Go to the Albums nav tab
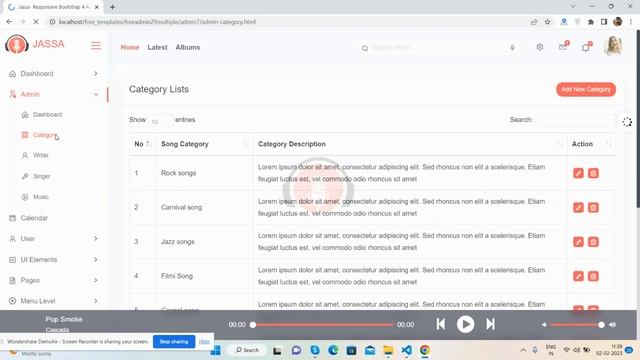This screenshot has height=360, width=640. (188, 47)
